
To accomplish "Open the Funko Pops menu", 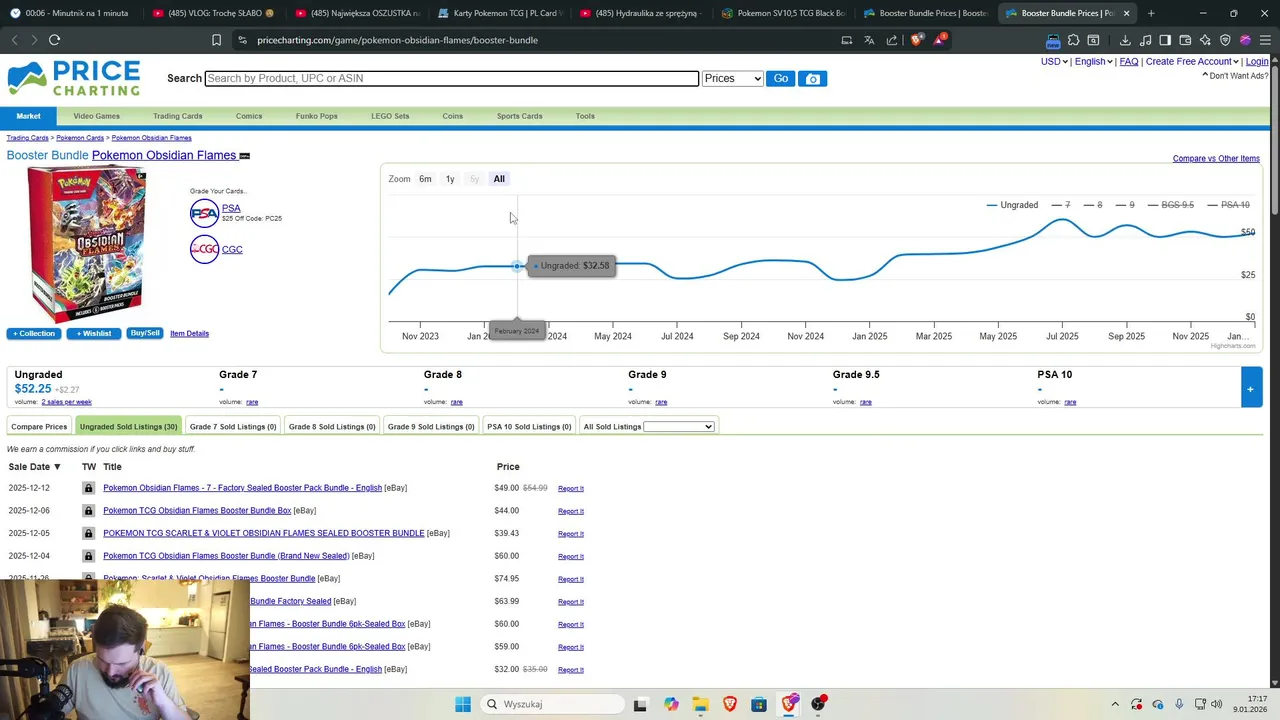I will (316, 116).
